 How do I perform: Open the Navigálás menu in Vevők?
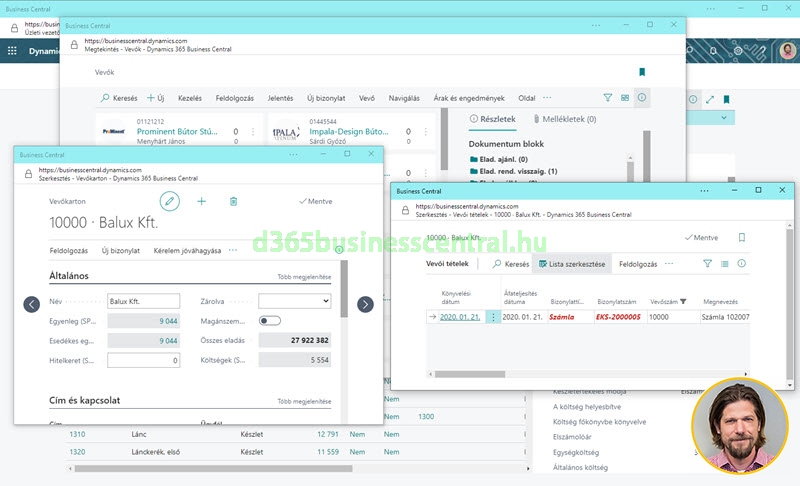tap(404, 98)
